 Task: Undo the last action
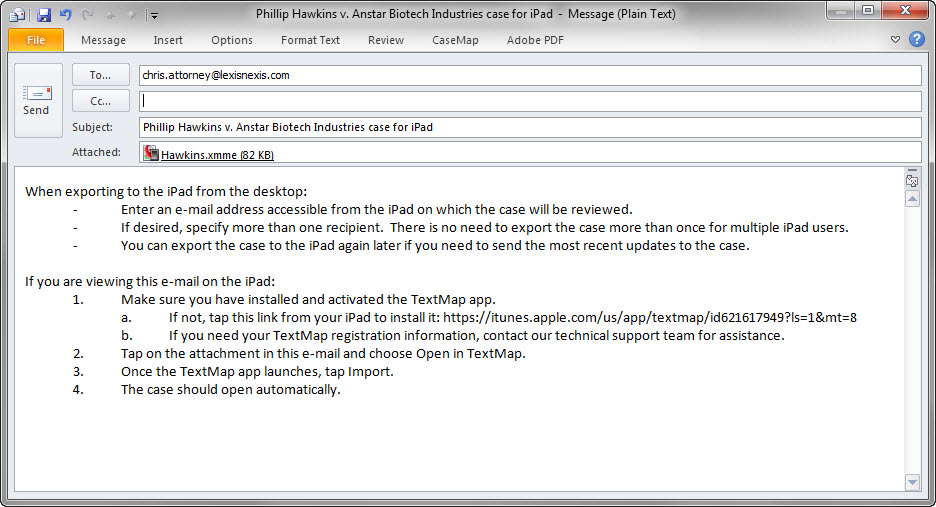pos(65,15)
